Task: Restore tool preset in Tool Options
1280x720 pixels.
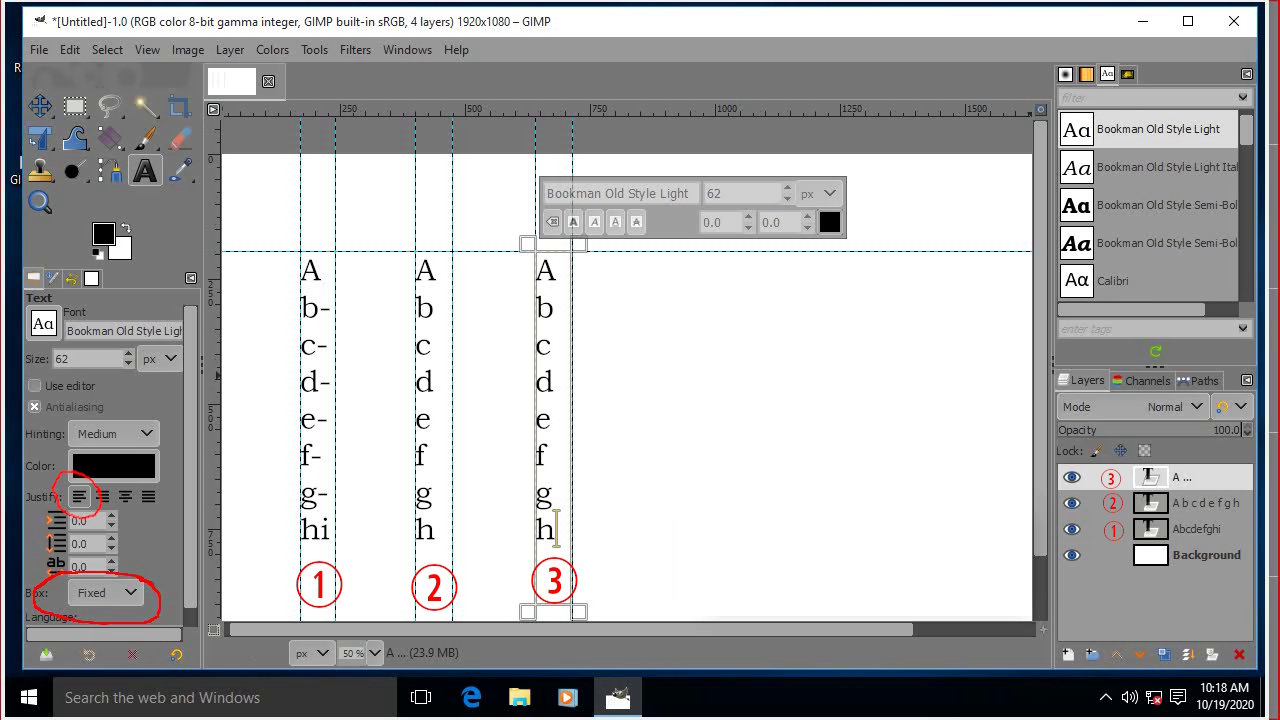Action: 89,655
